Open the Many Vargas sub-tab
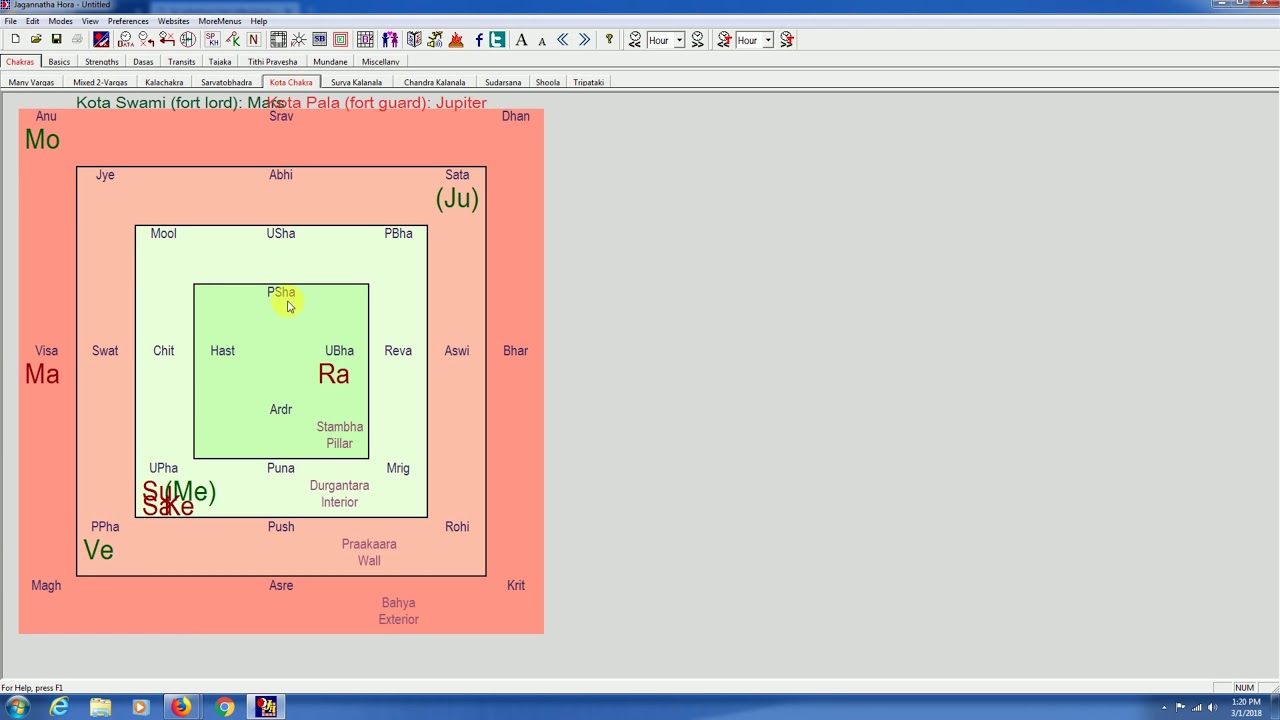The width and height of the screenshot is (1280, 720). (31, 83)
